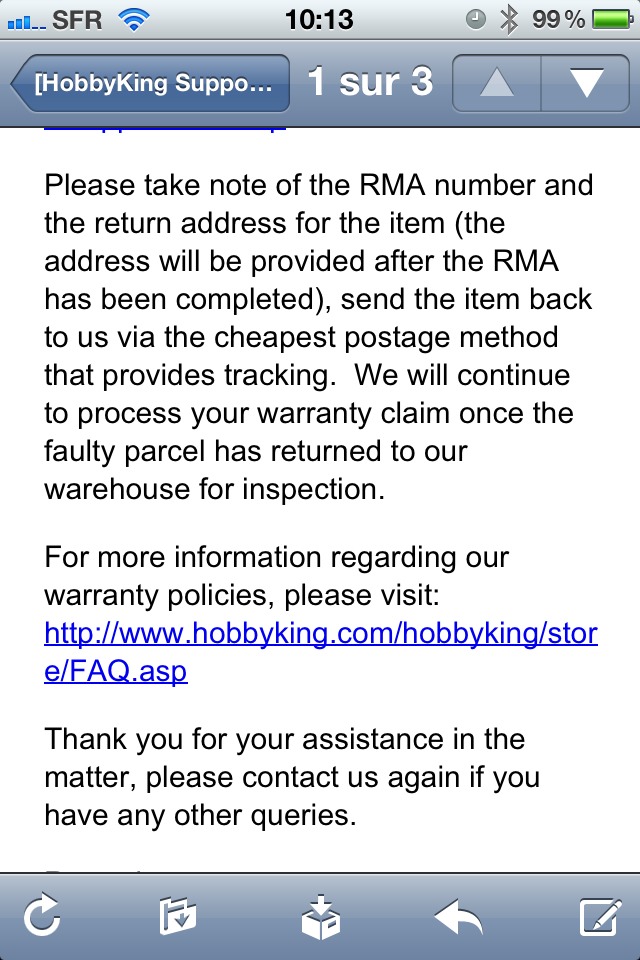Image resolution: width=640 pixels, height=960 pixels.
Task: Open the hobbyking.com FAQ.asp link
Action: (321, 651)
